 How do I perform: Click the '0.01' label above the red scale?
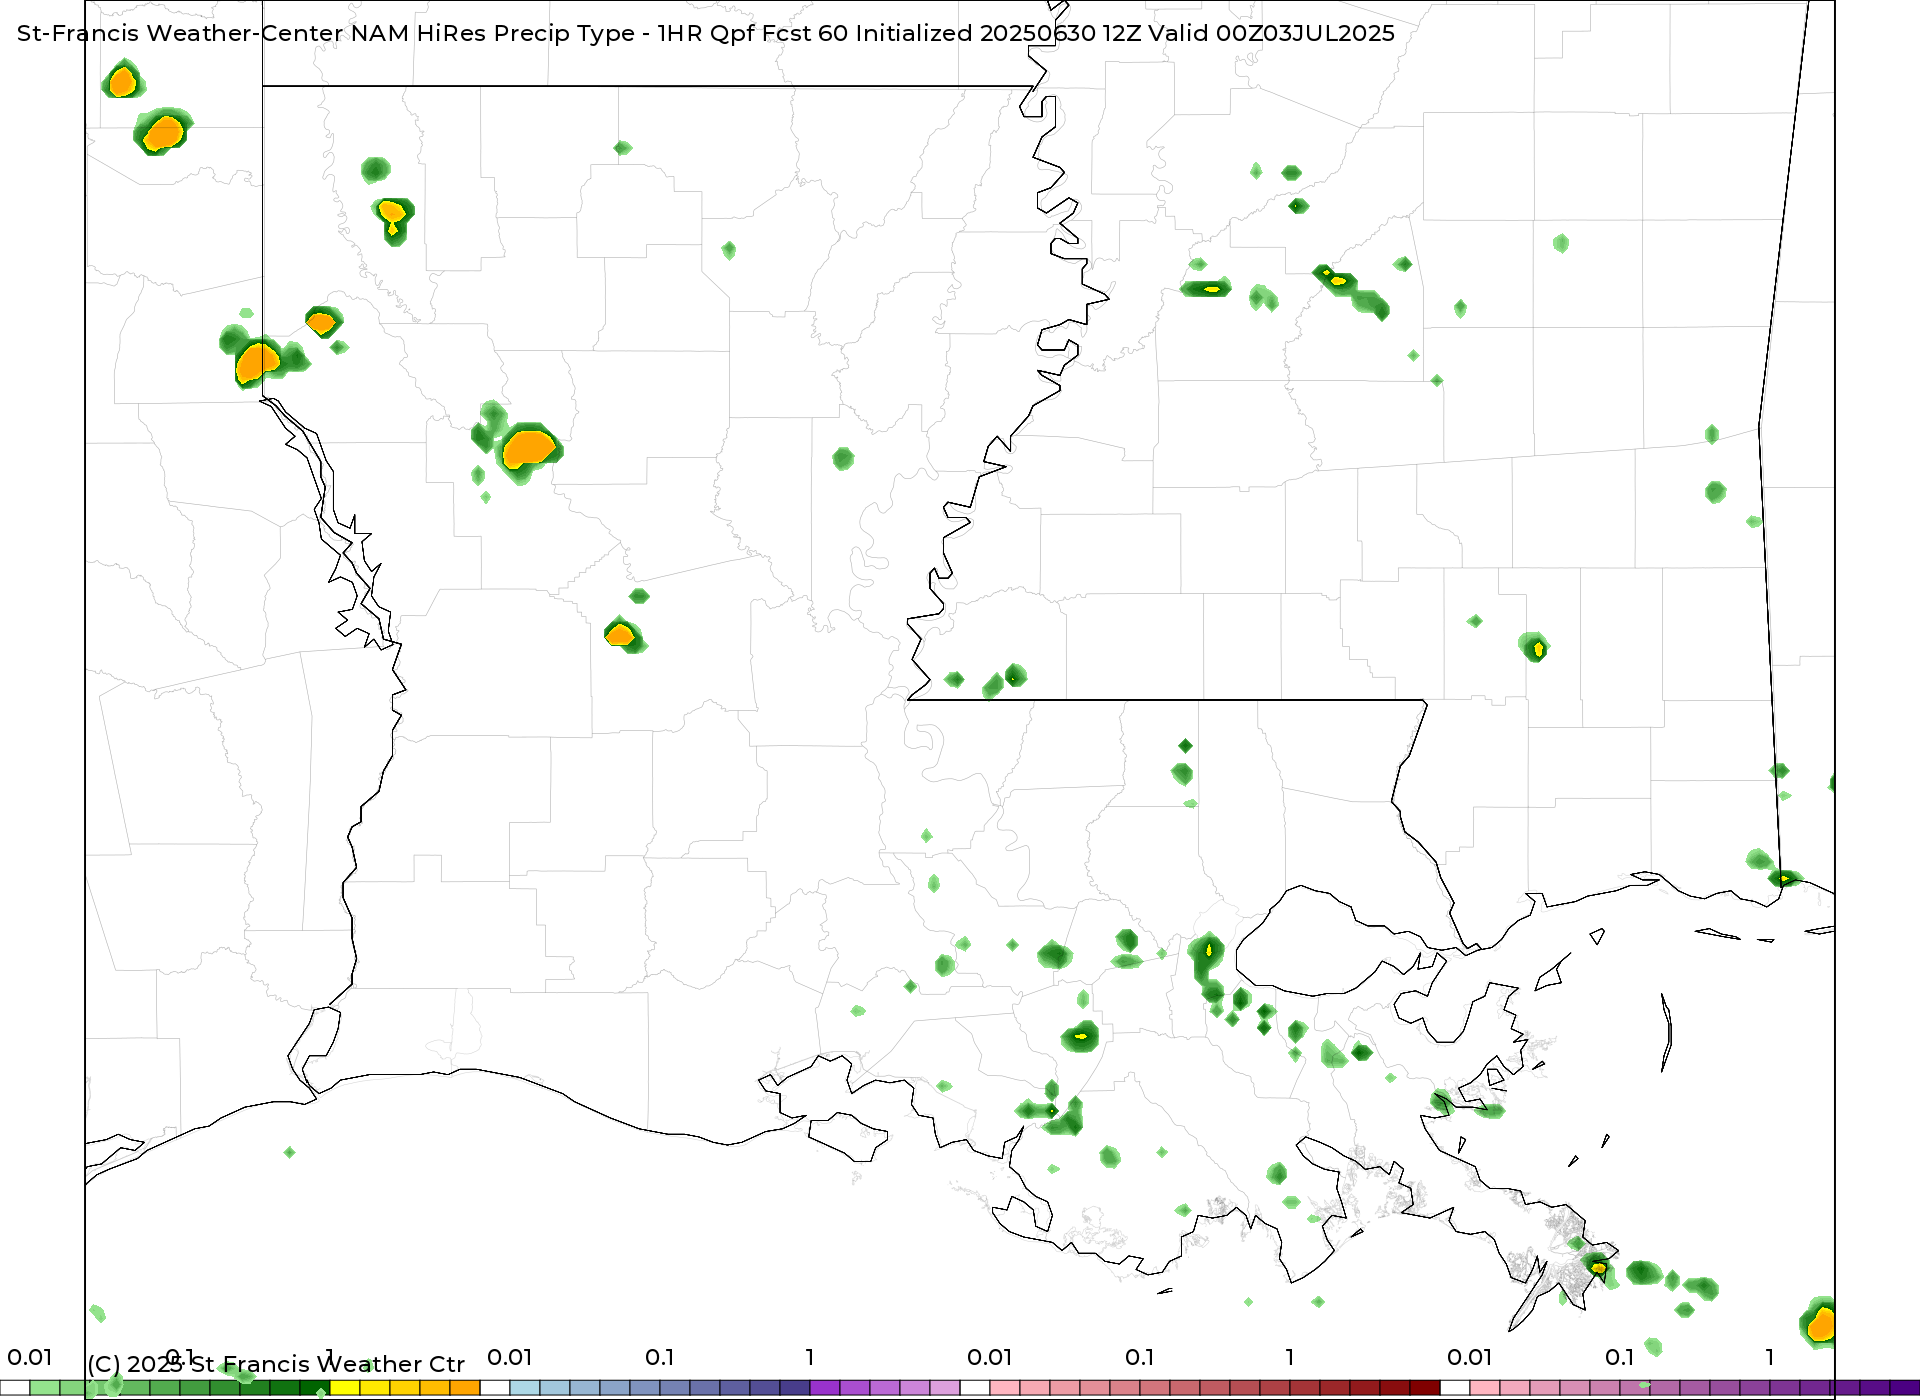pos(989,1357)
